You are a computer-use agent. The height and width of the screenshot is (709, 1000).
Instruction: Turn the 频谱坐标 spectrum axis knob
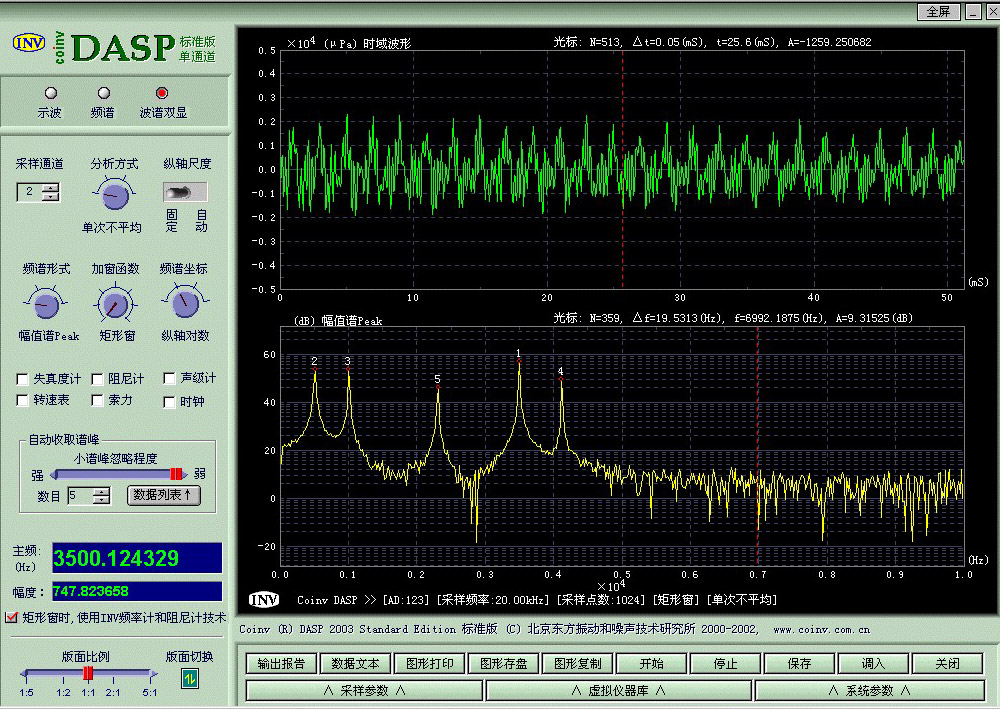click(x=184, y=302)
